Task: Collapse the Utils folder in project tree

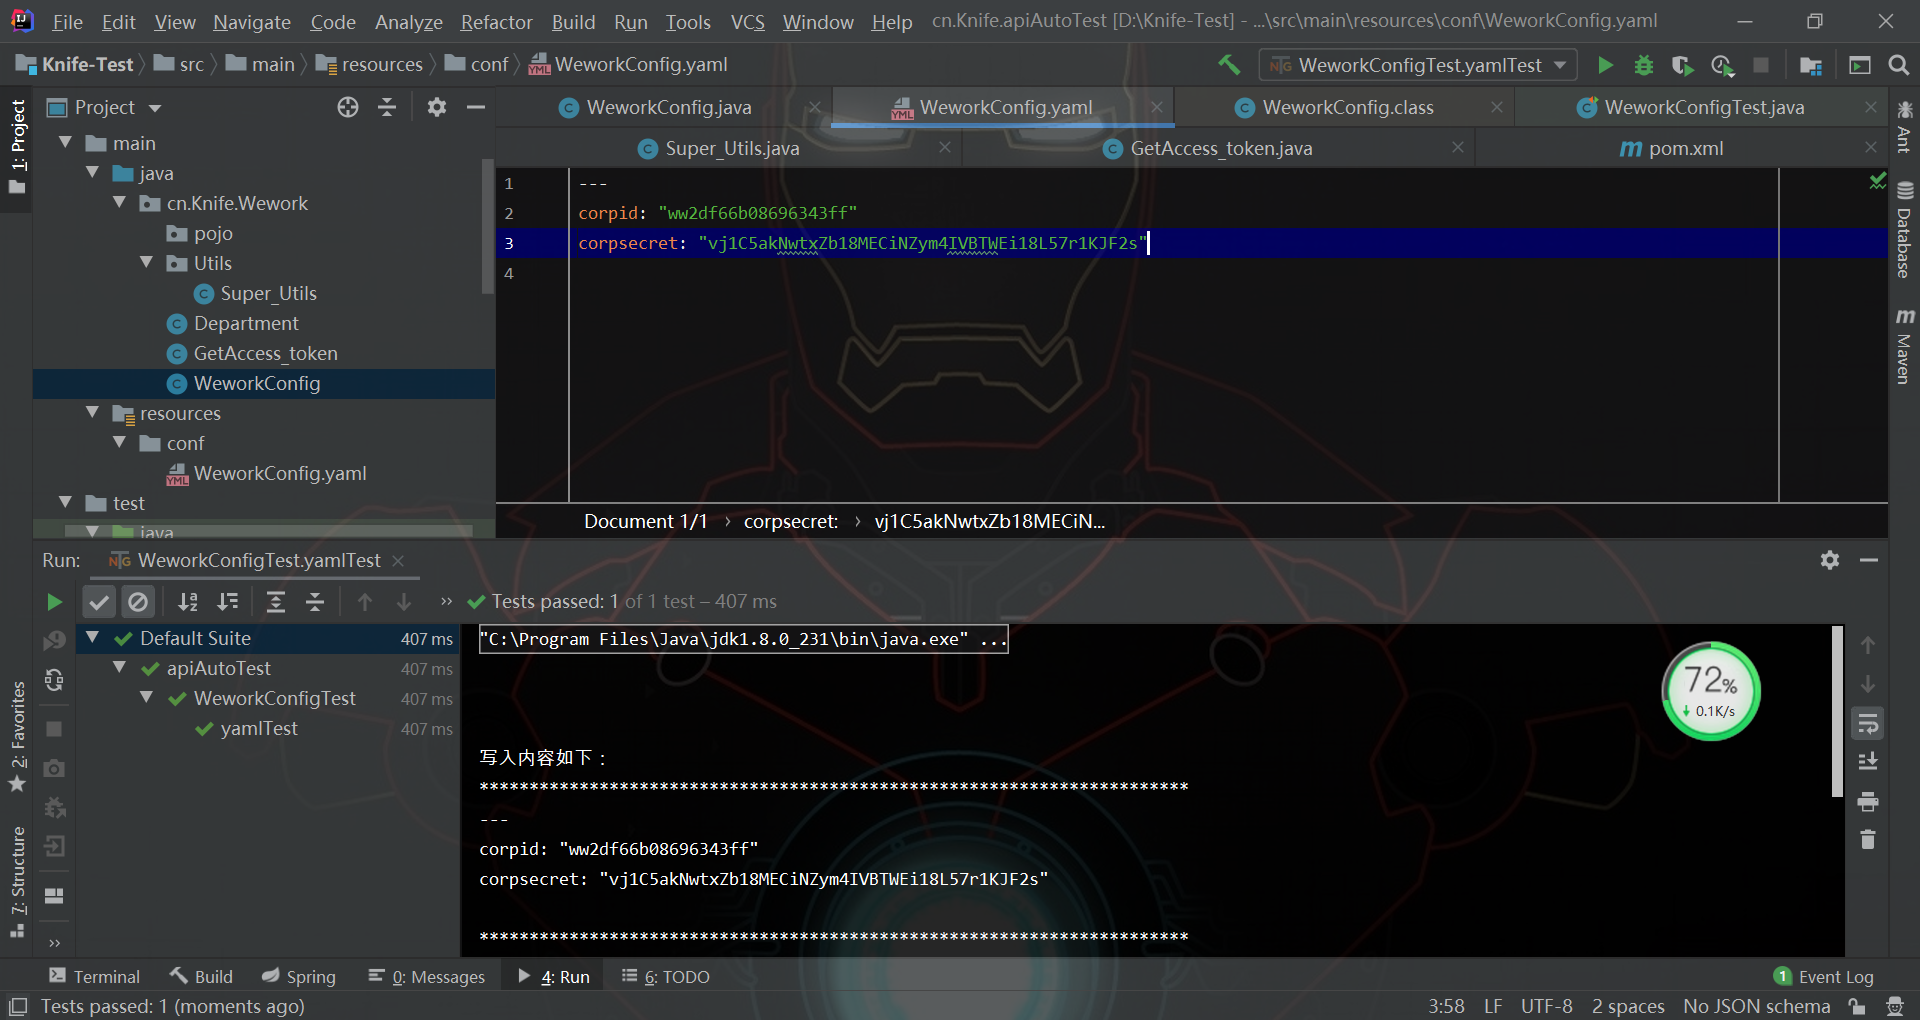Action: pos(147,263)
